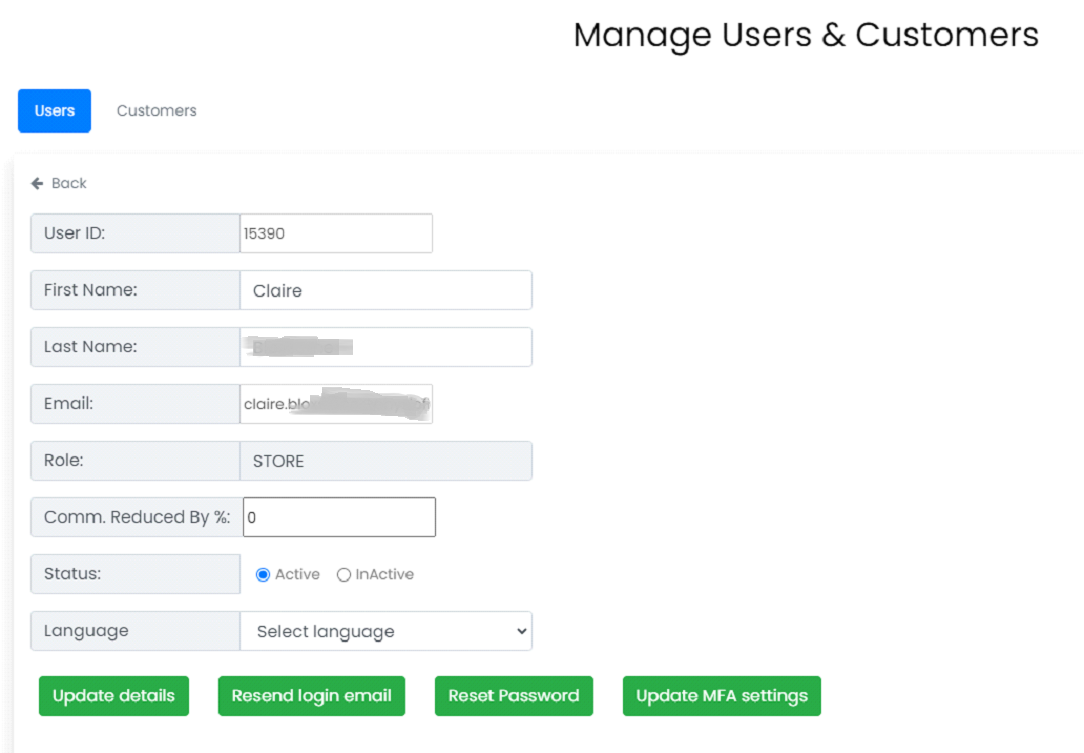1084x753 pixels.
Task: Switch to the Users tab
Action: 54,111
